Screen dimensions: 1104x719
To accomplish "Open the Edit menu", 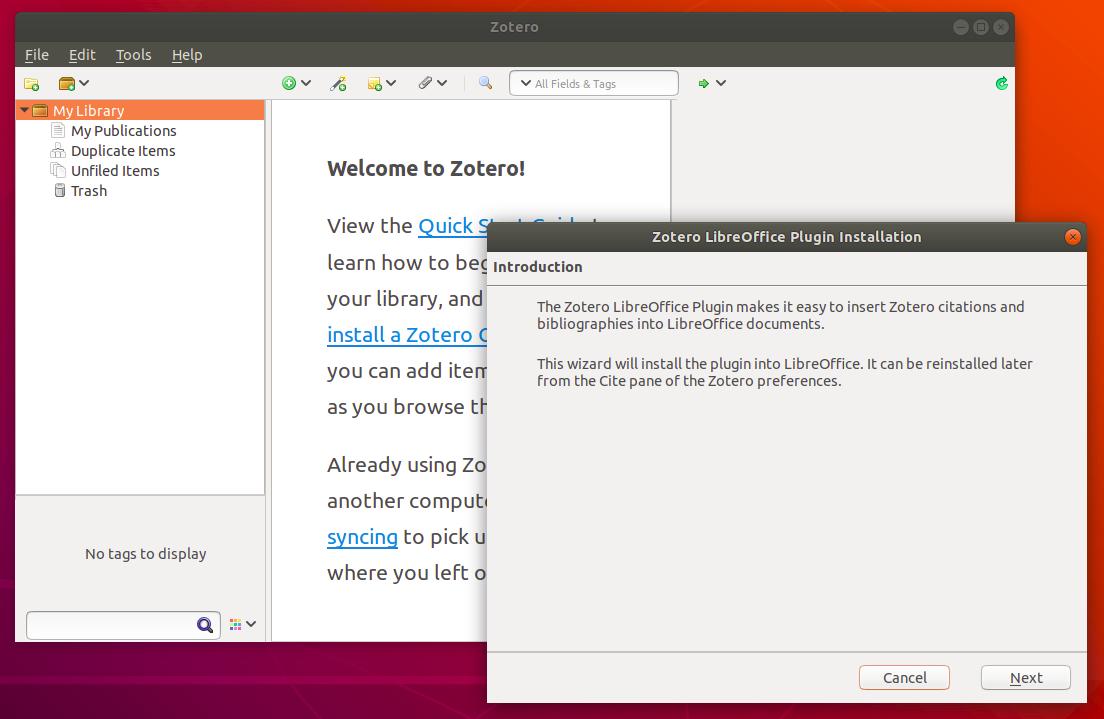I will point(82,55).
